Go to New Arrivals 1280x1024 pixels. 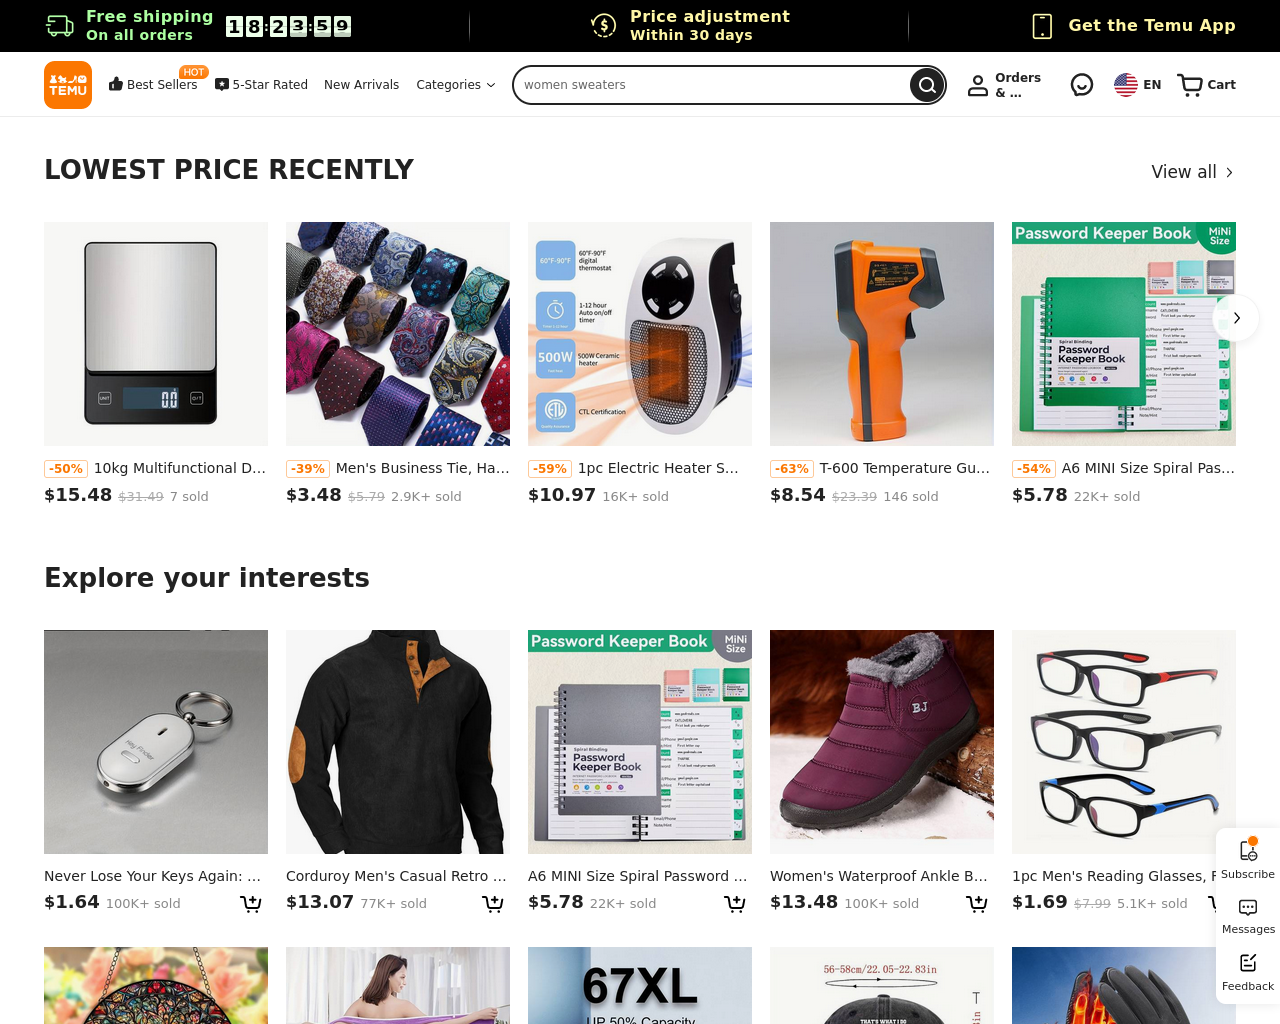361,85
